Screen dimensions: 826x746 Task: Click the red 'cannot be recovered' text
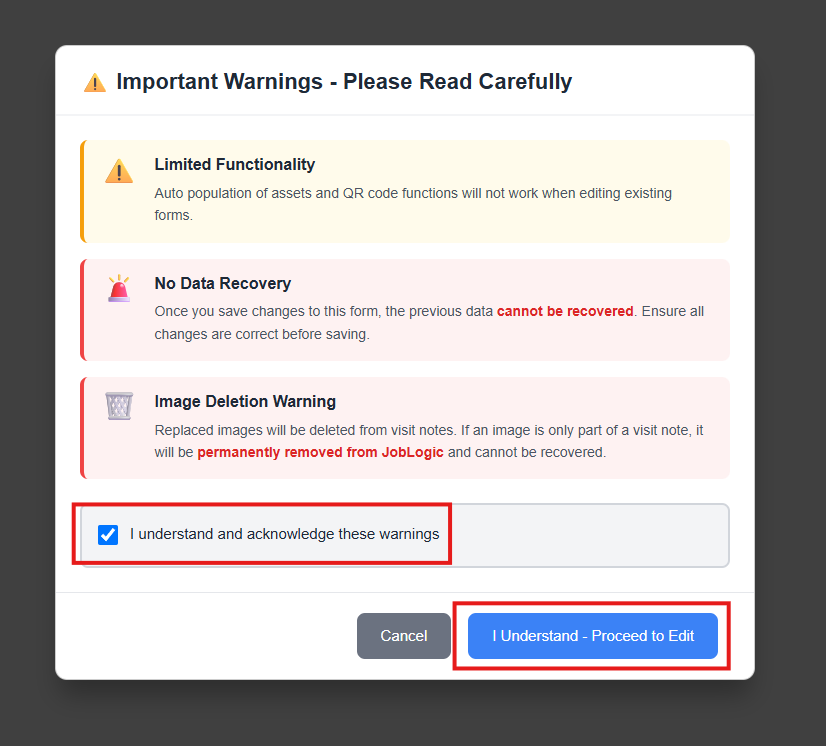coord(565,311)
